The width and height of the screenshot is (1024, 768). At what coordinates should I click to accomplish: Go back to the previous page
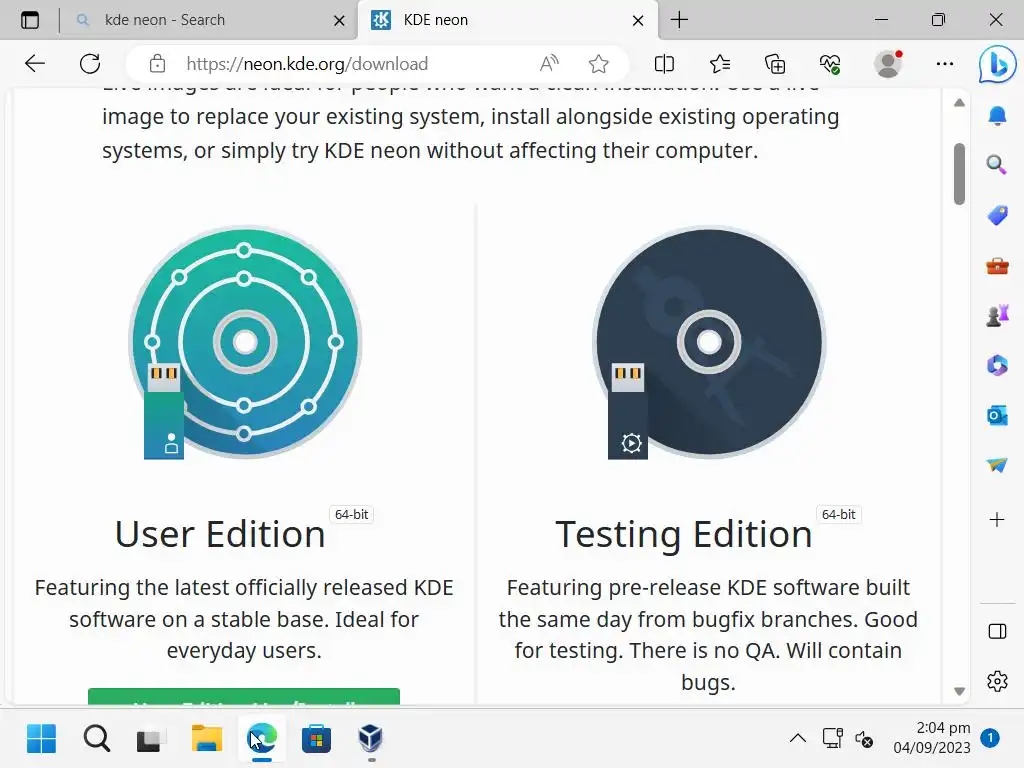click(x=35, y=63)
